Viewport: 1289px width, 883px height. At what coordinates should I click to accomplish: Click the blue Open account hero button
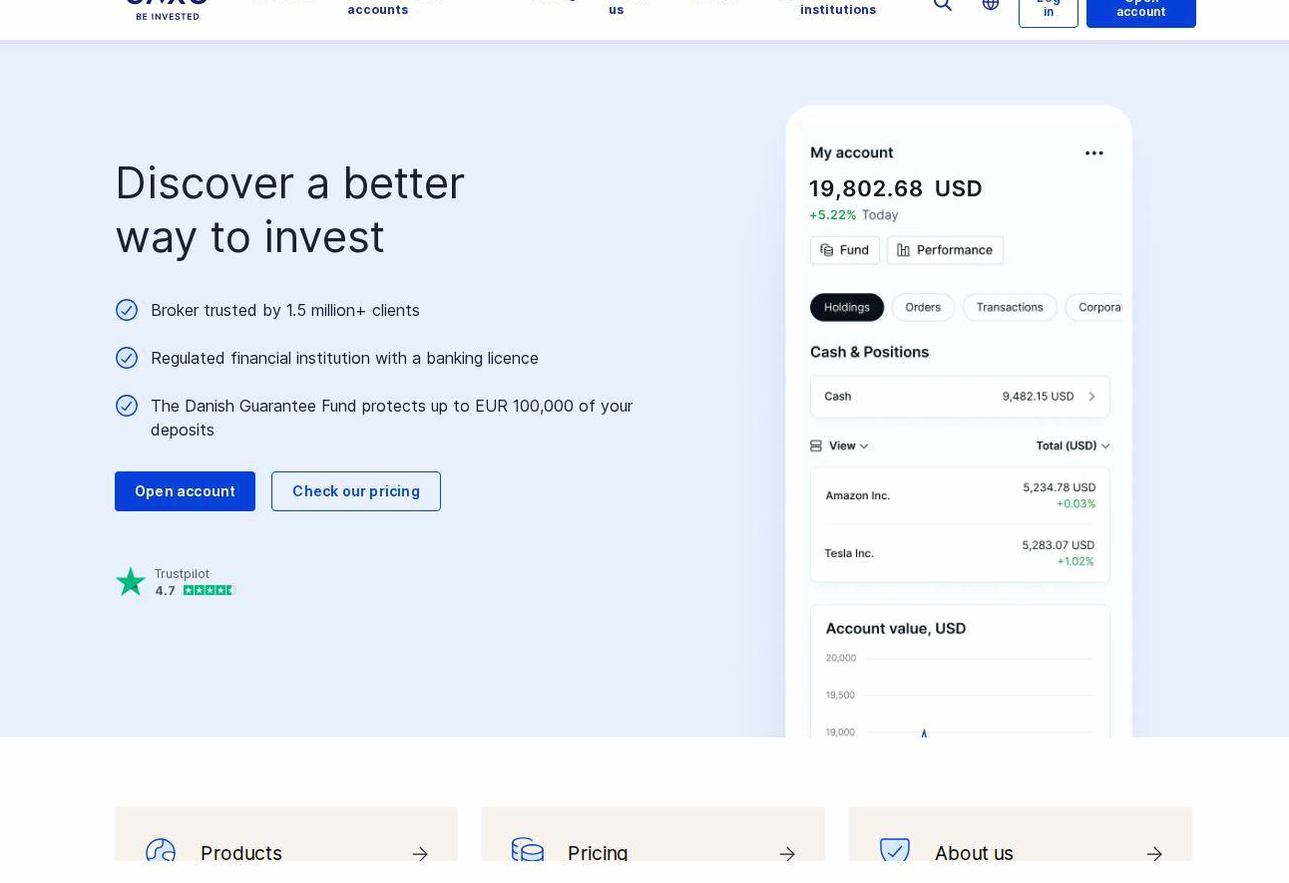click(x=185, y=492)
